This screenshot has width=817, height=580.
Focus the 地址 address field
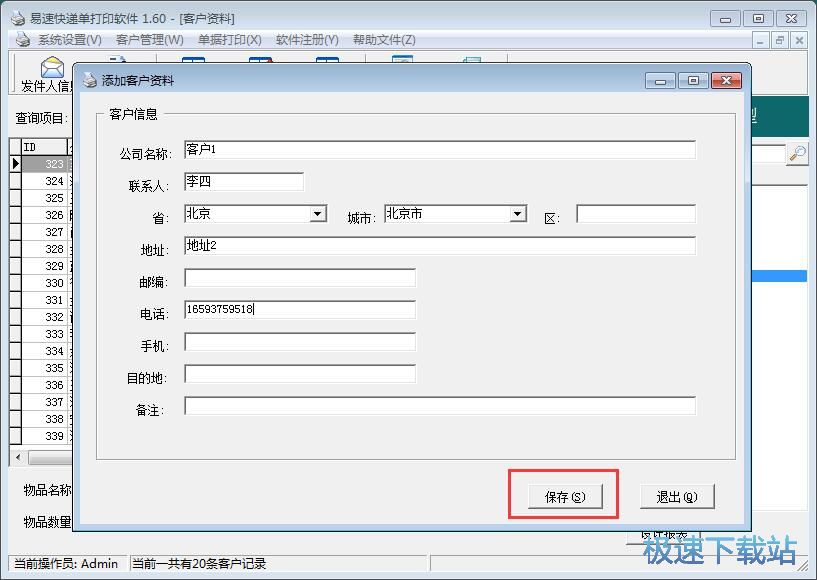pos(440,245)
